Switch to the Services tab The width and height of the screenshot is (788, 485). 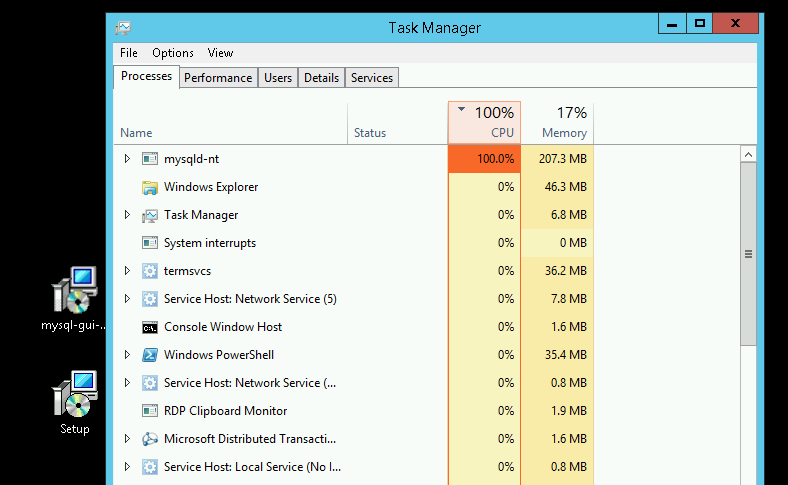tap(372, 78)
